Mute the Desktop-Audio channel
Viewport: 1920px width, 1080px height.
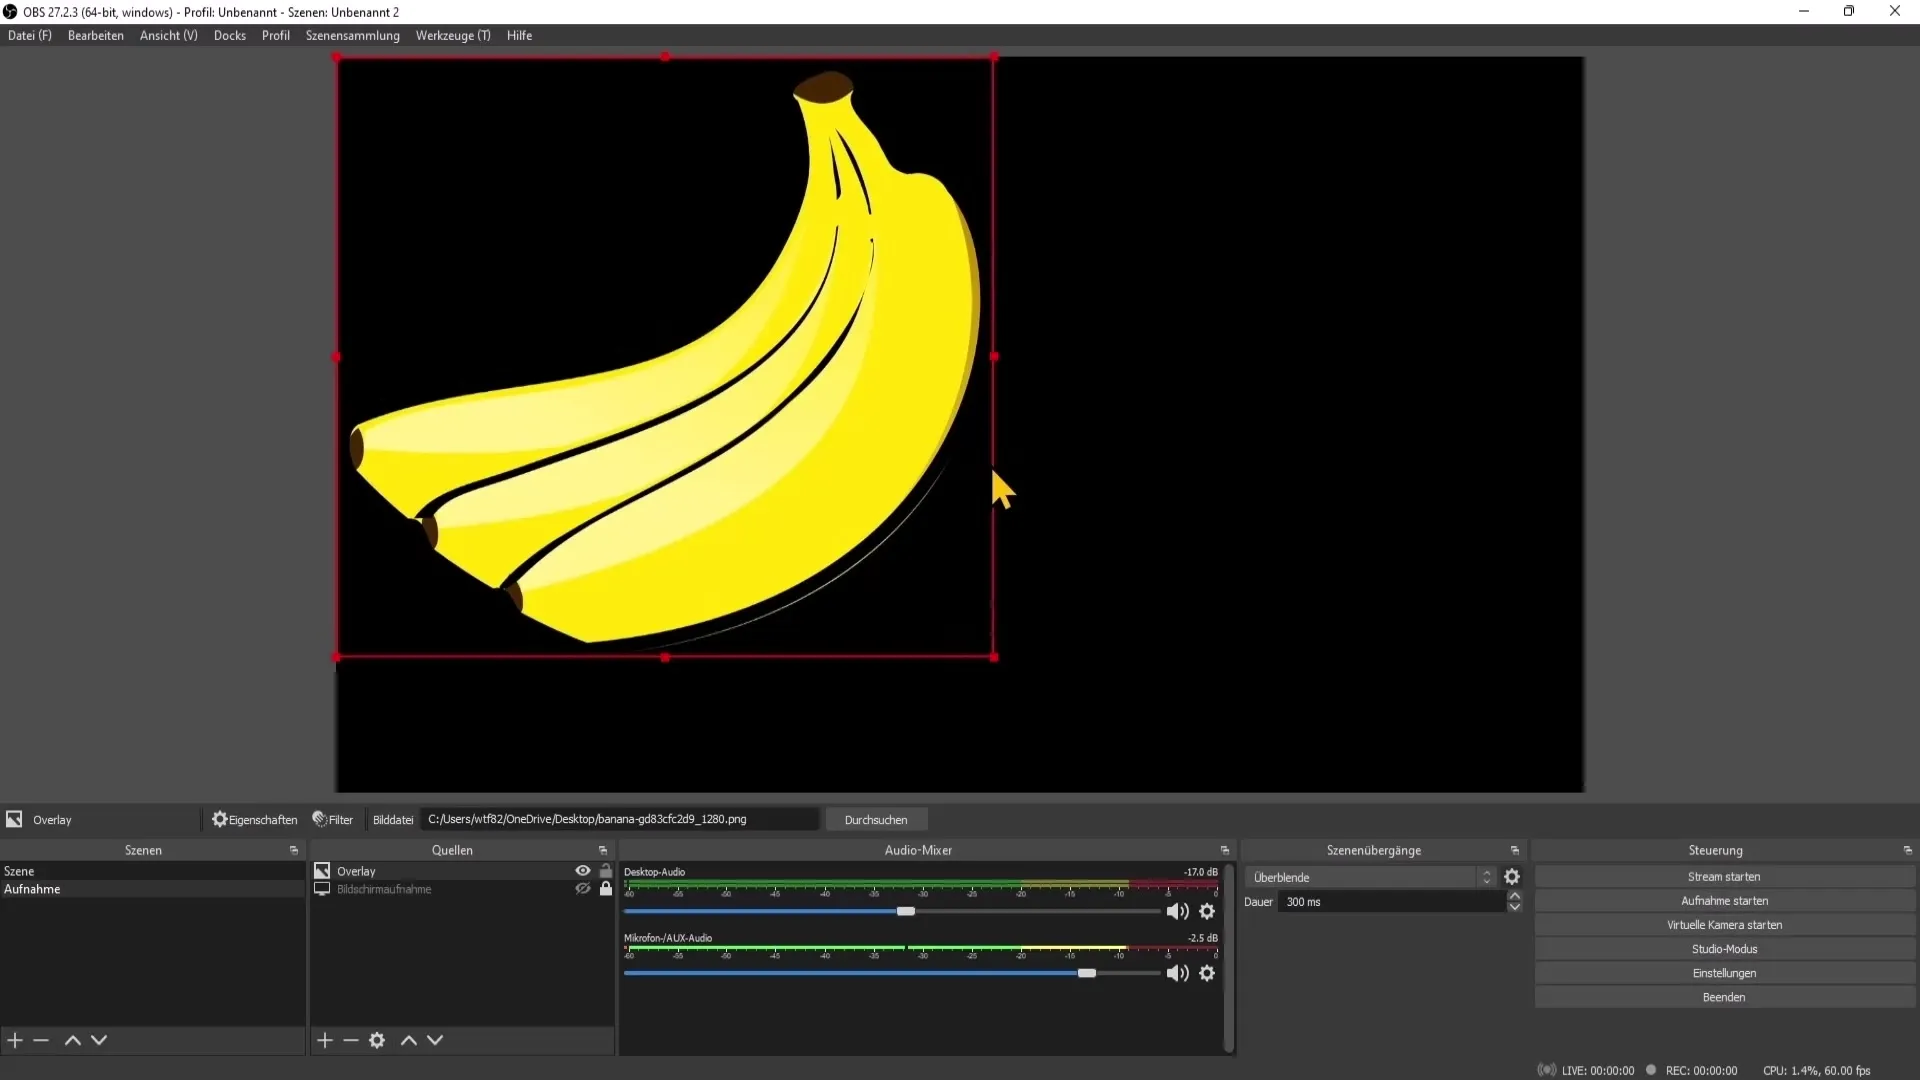pyautogui.click(x=1178, y=911)
